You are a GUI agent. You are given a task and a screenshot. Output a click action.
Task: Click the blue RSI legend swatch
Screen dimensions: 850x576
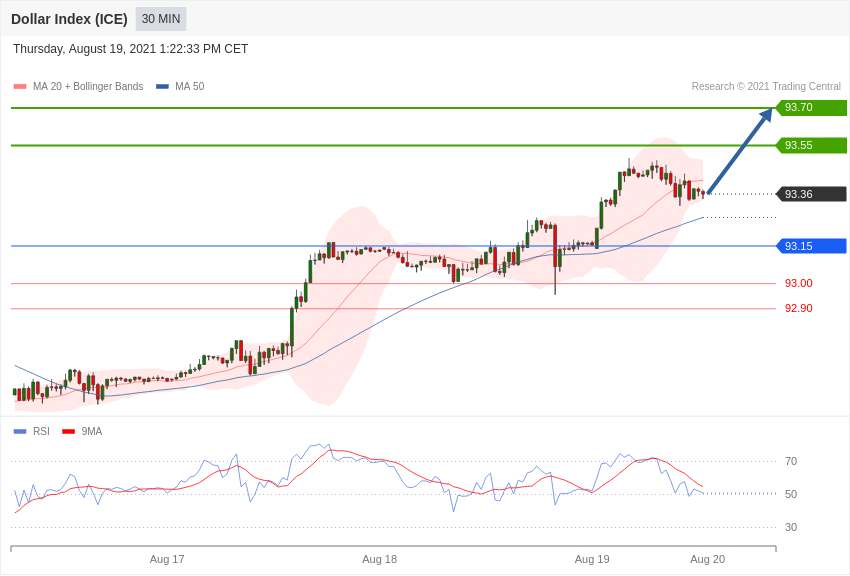point(20,432)
